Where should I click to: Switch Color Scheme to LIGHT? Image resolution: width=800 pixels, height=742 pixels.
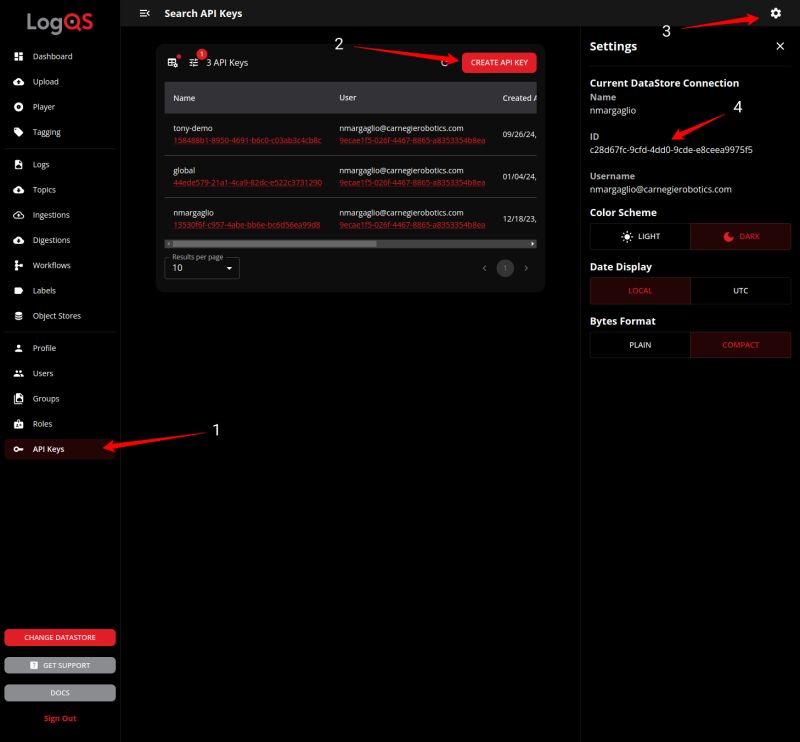click(639, 236)
